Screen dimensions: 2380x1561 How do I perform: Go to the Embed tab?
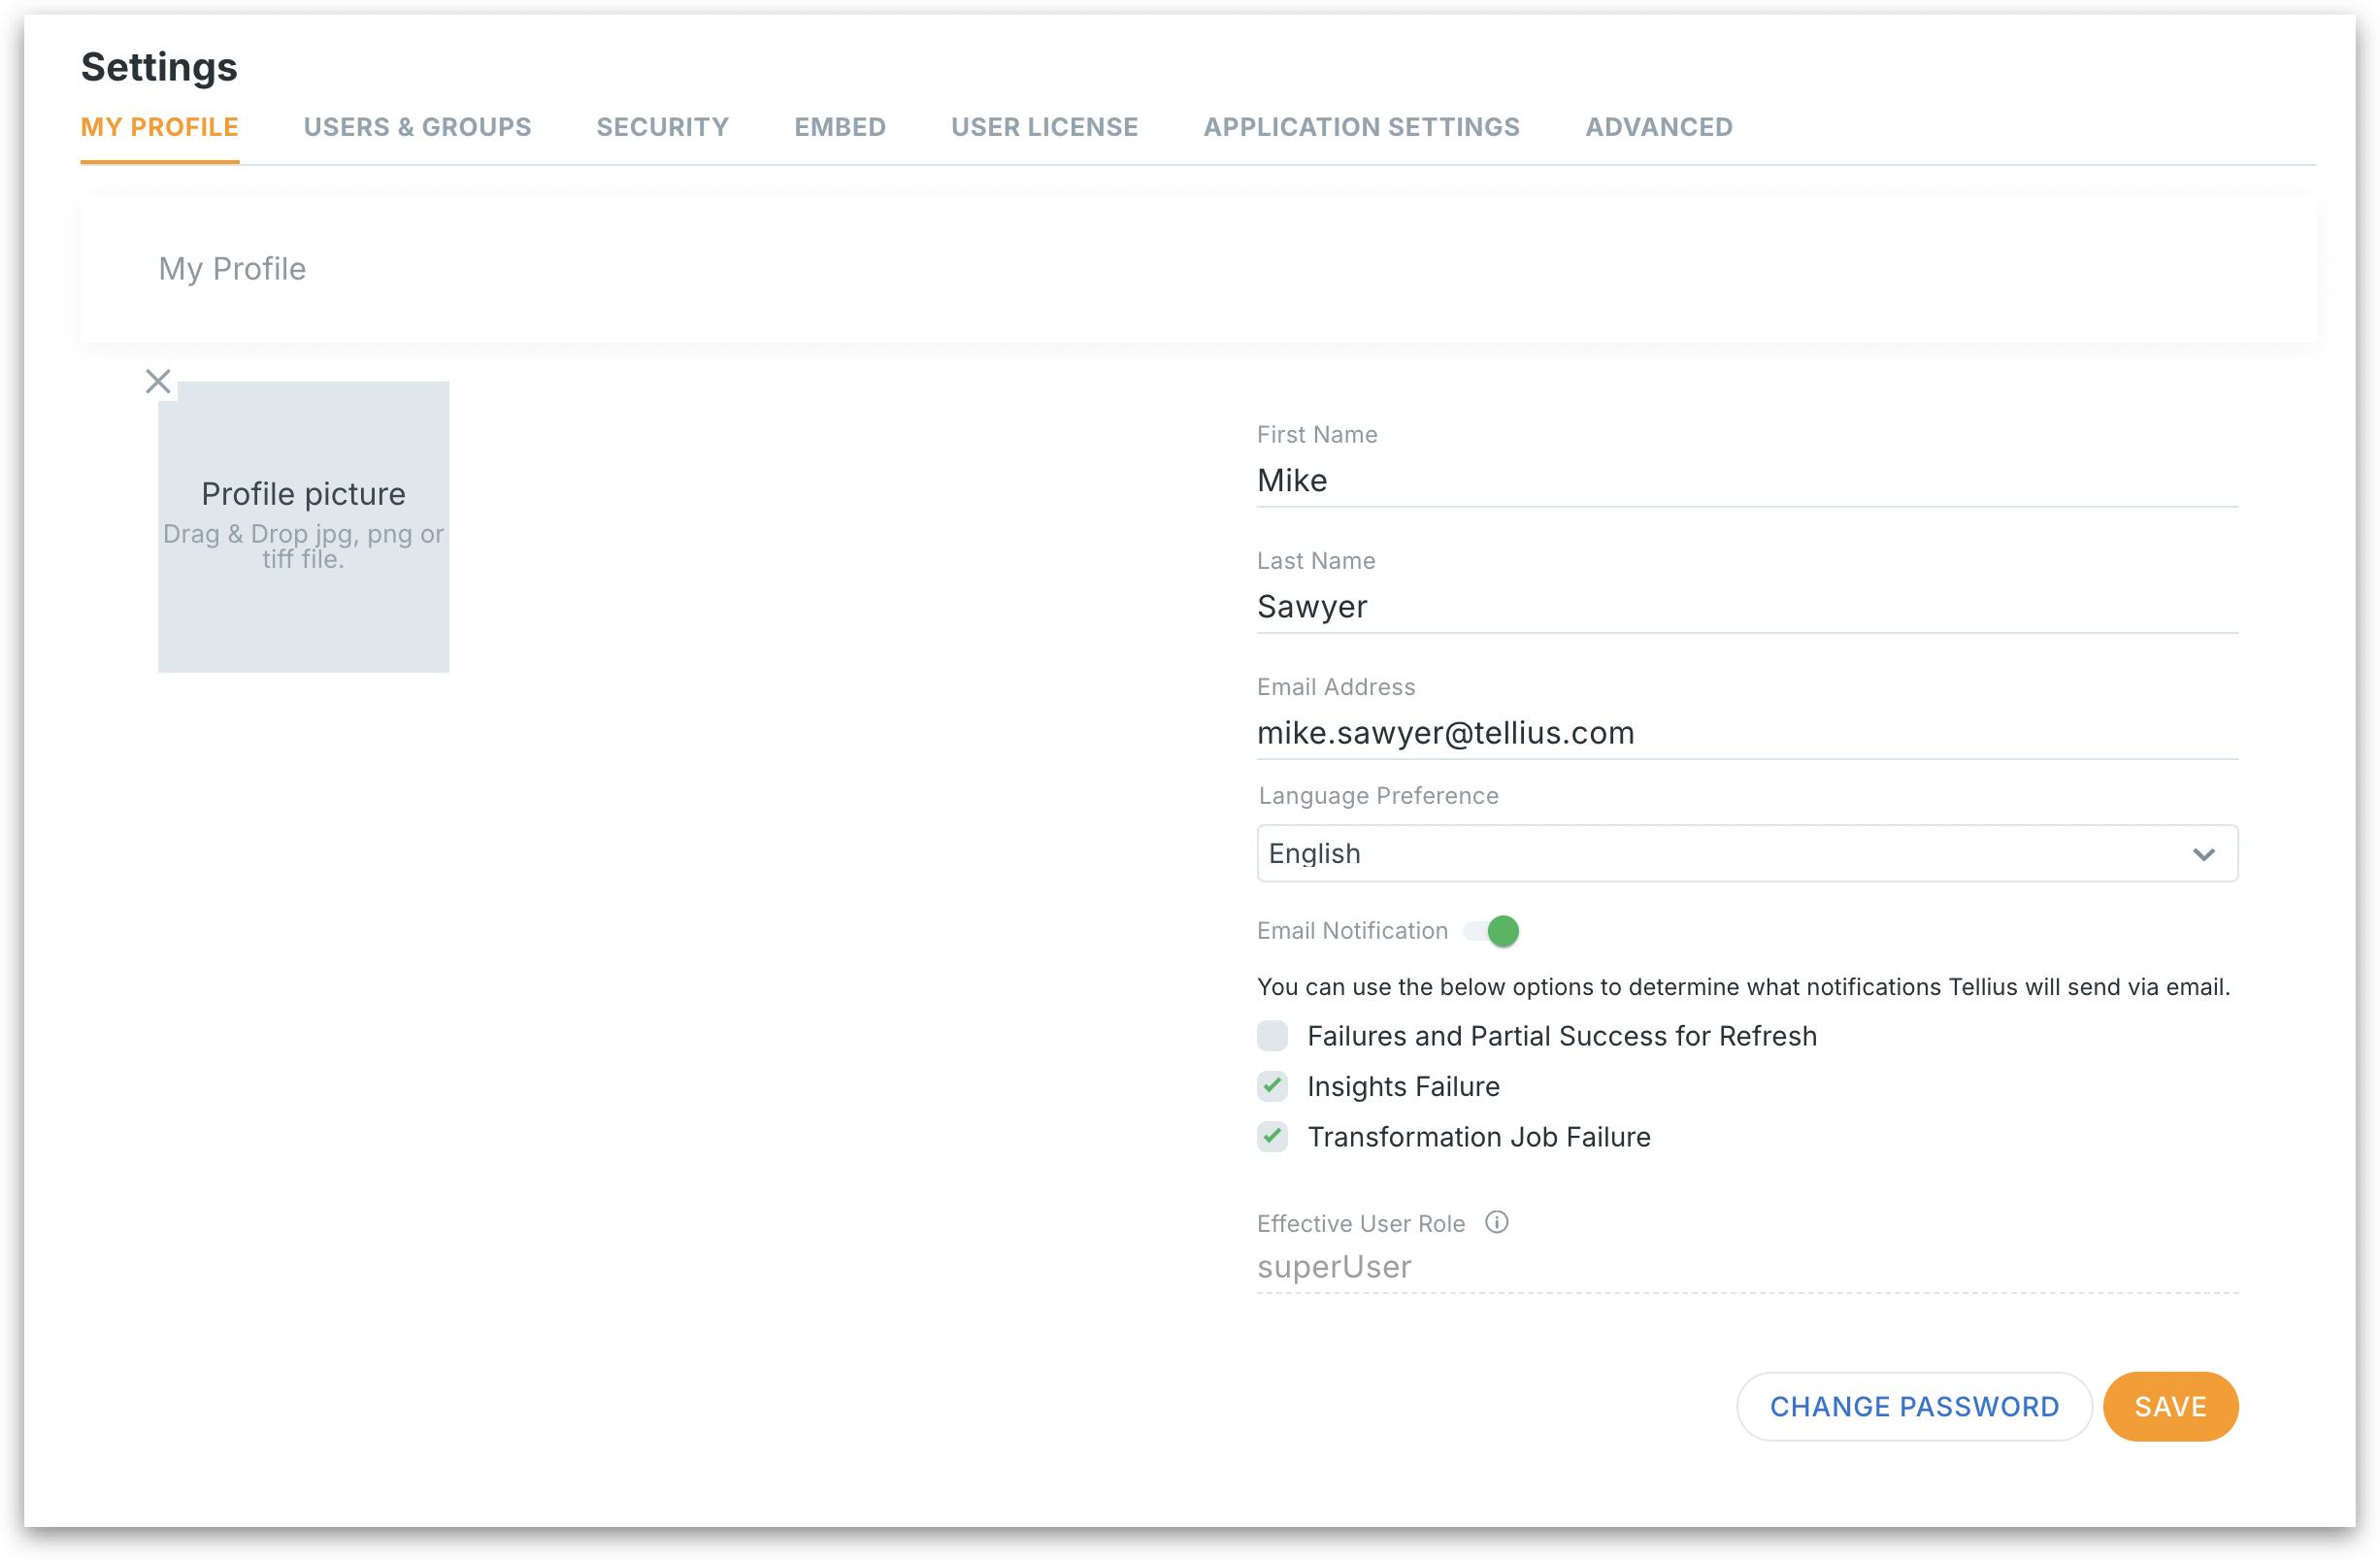click(x=839, y=127)
